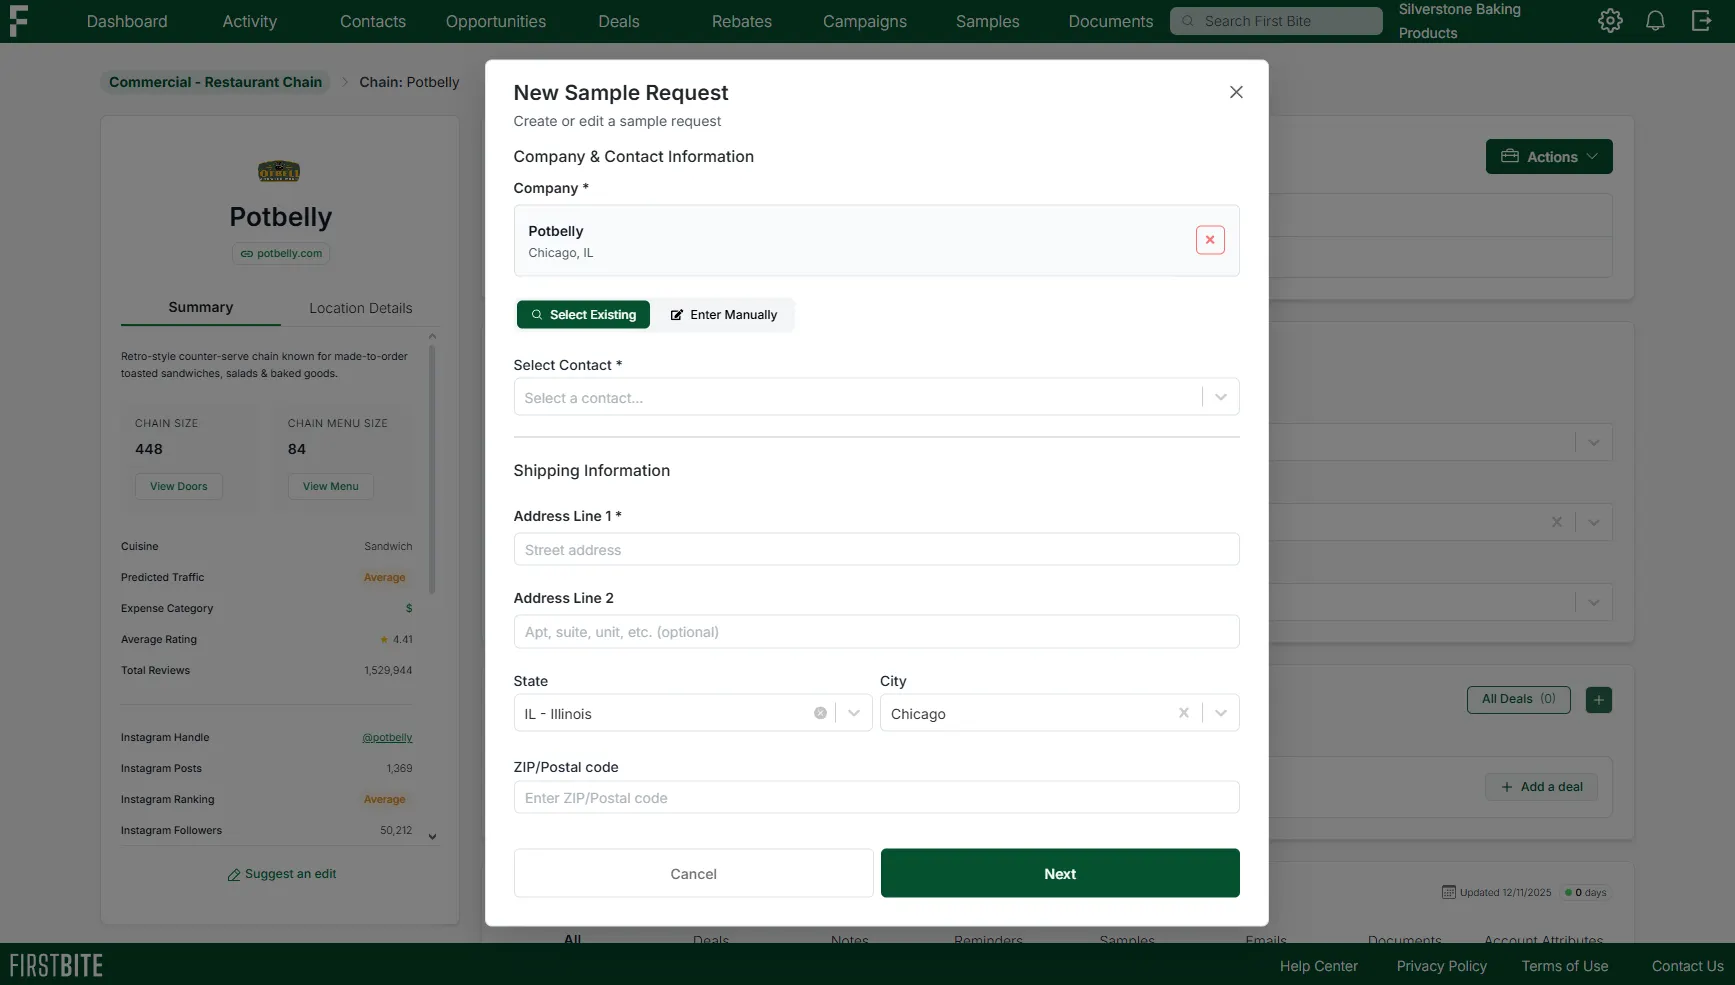Open the Actions dropdown button
This screenshot has height=985, width=1735.
point(1549,157)
